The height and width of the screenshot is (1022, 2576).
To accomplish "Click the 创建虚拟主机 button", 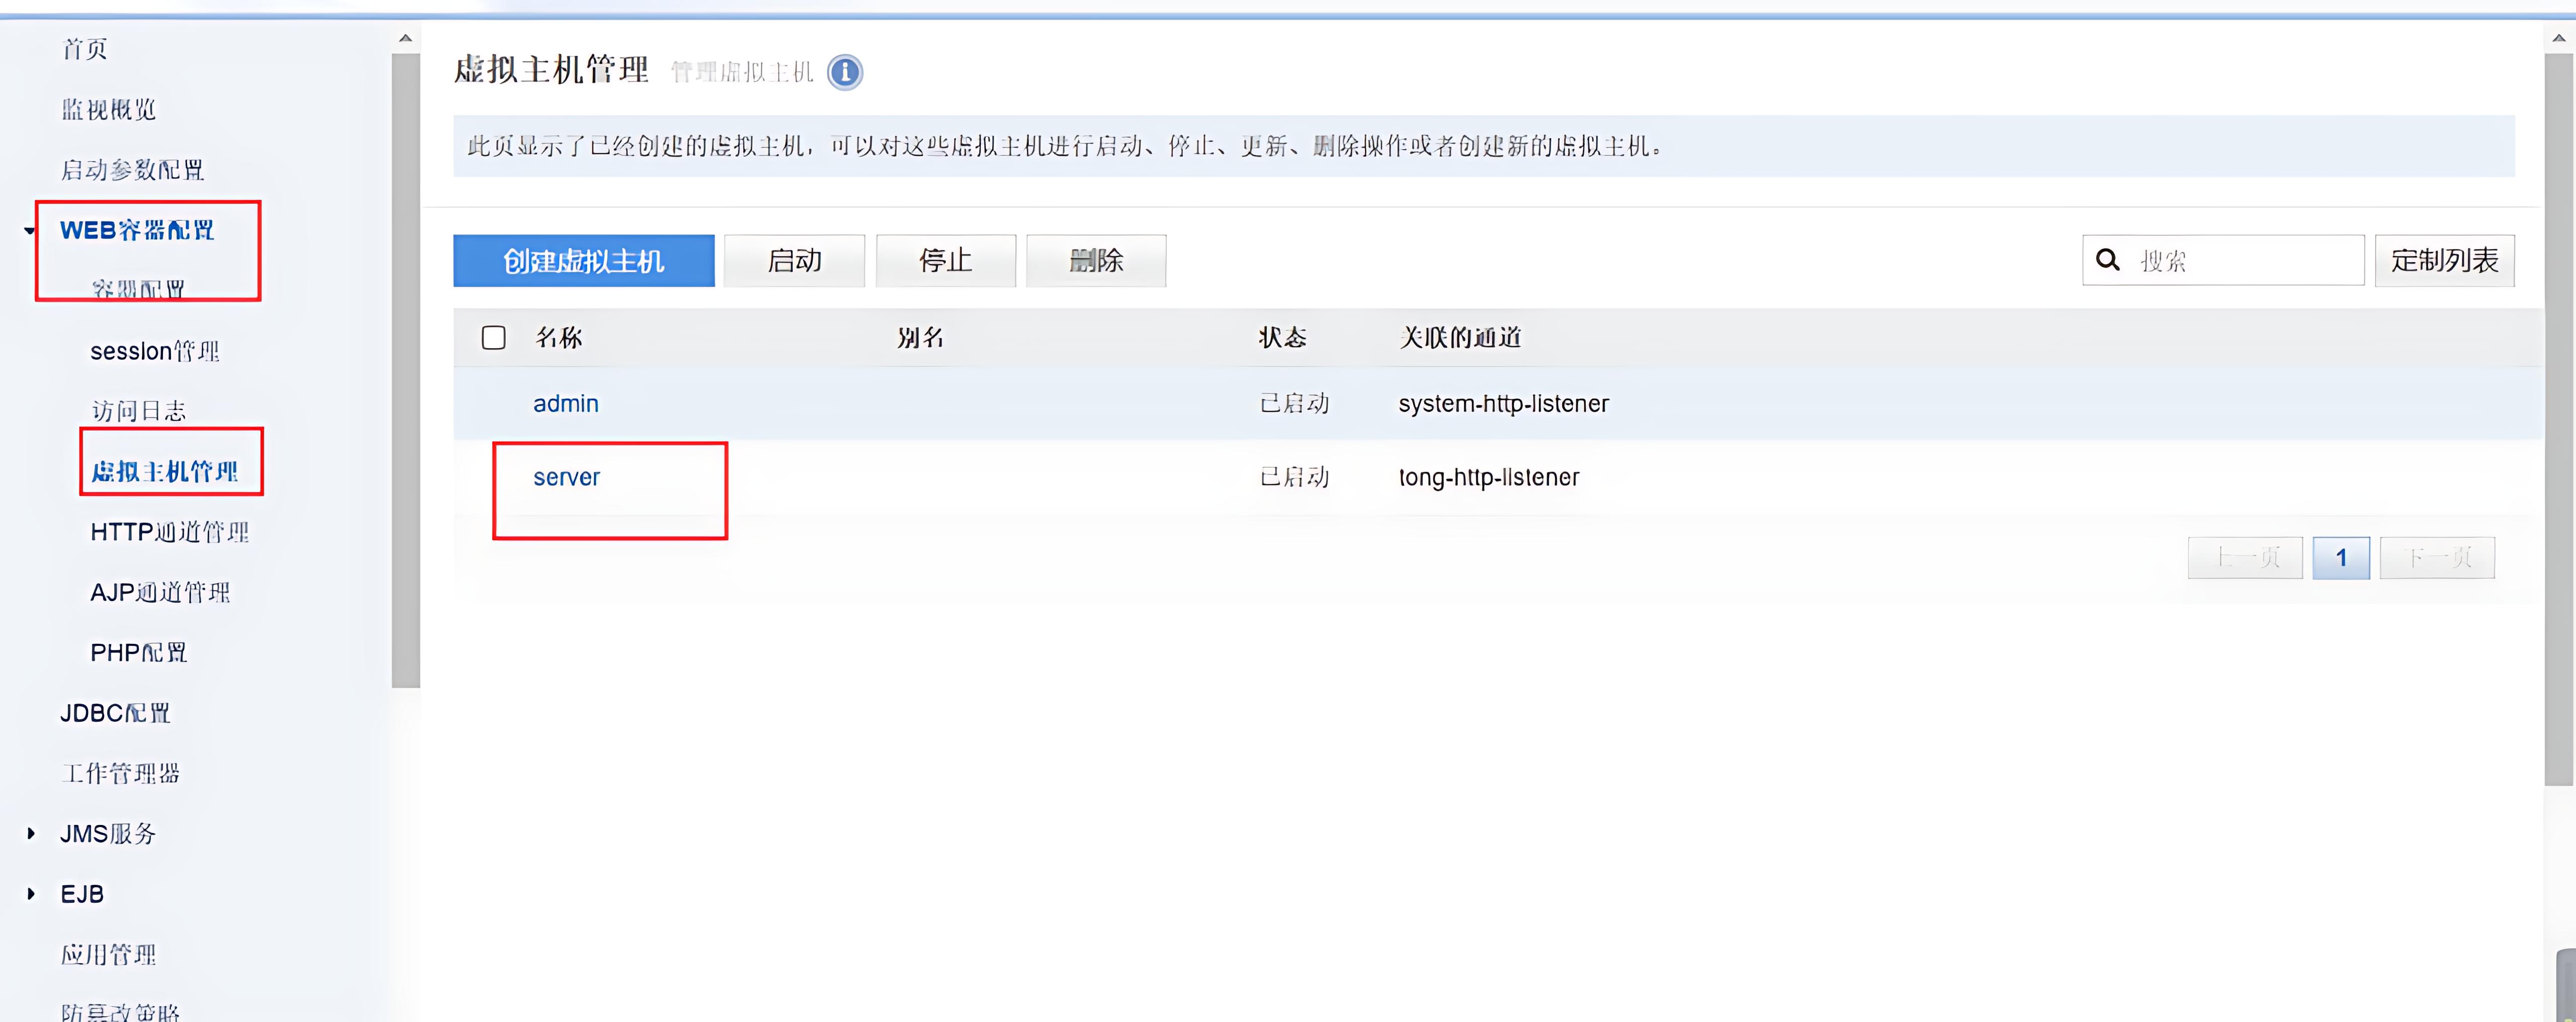I will click(583, 260).
